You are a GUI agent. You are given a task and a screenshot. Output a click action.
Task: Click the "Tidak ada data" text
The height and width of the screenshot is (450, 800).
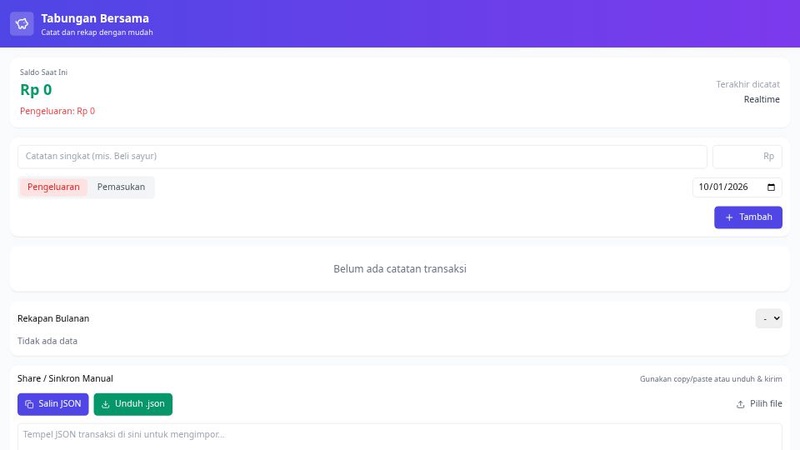(x=47, y=341)
